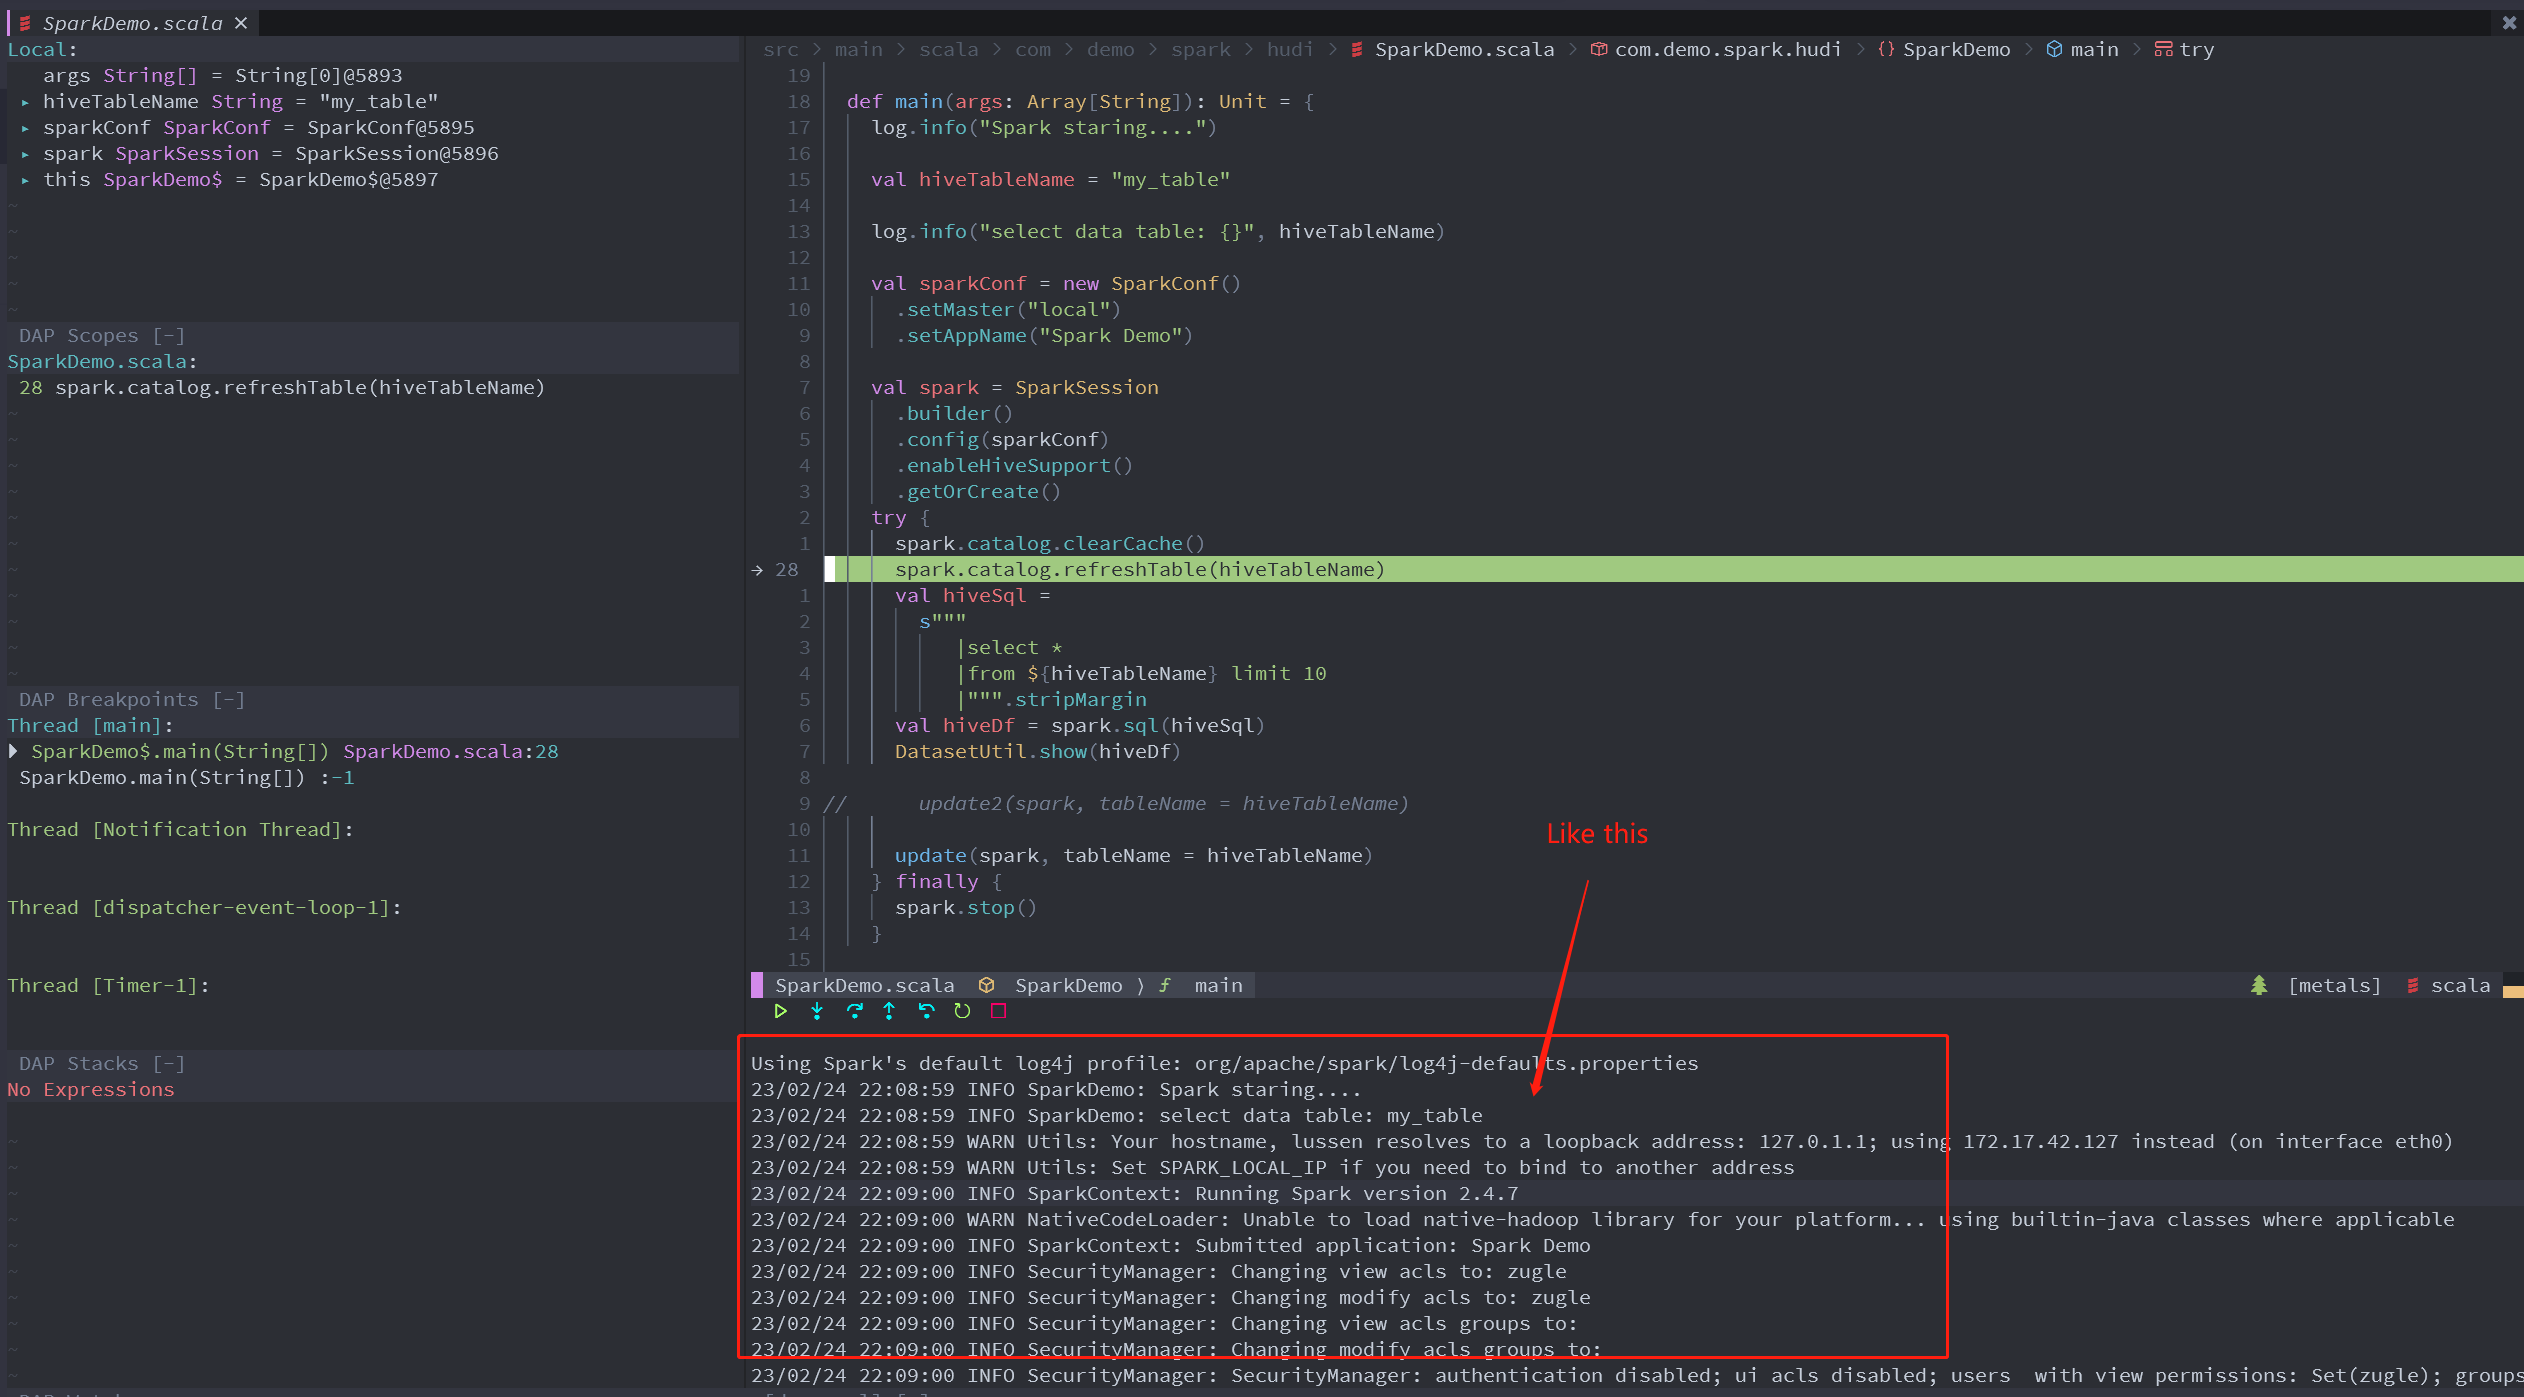Step into with the down-arrow debug icon
Image resolution: width=2524 pixels, height=1397 pixels.
click(x=817, y=1011)
